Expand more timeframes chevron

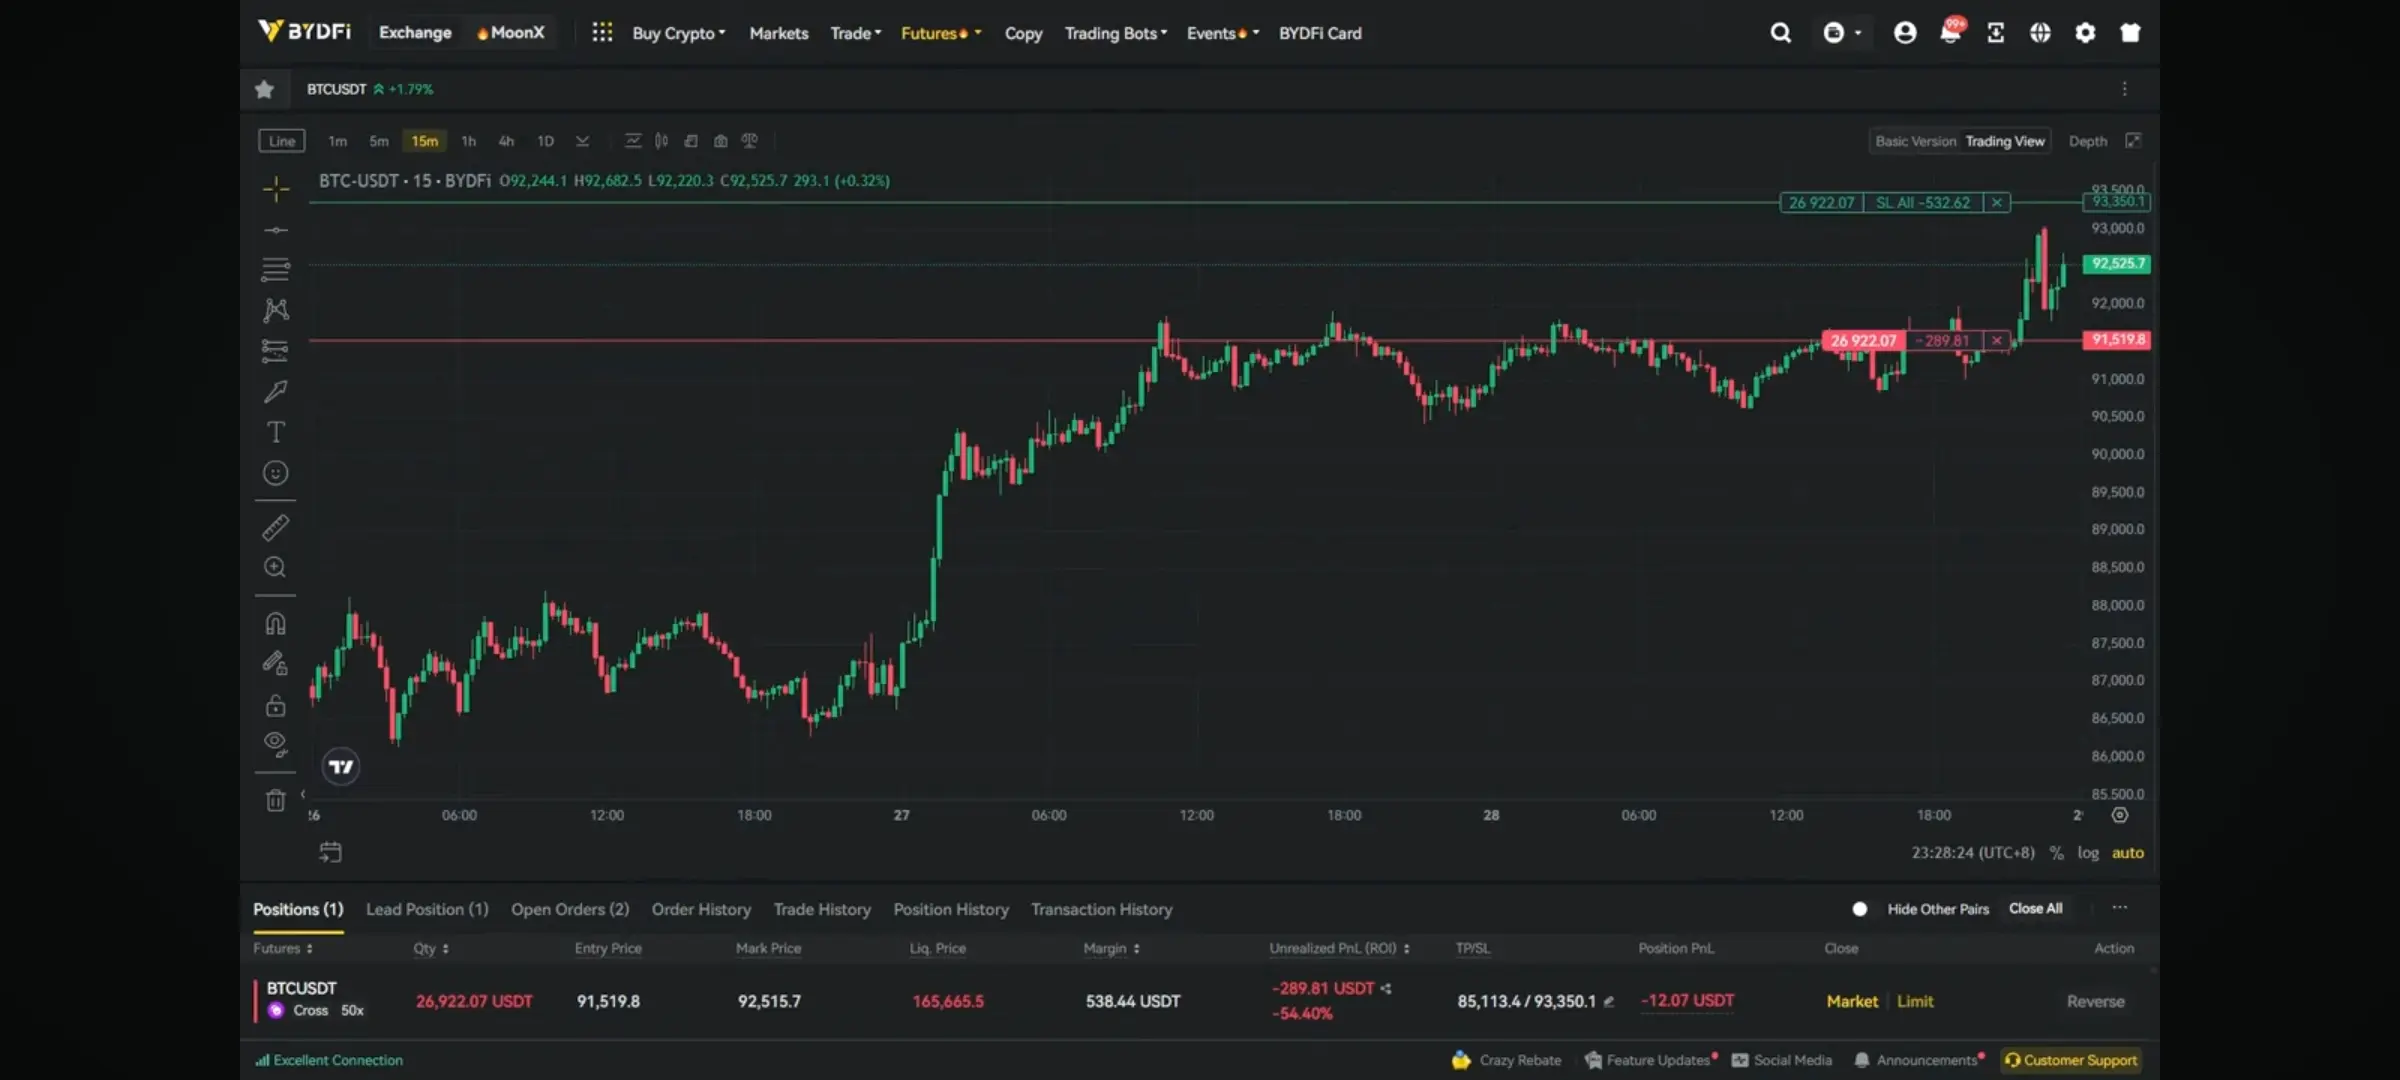[582, 141]
